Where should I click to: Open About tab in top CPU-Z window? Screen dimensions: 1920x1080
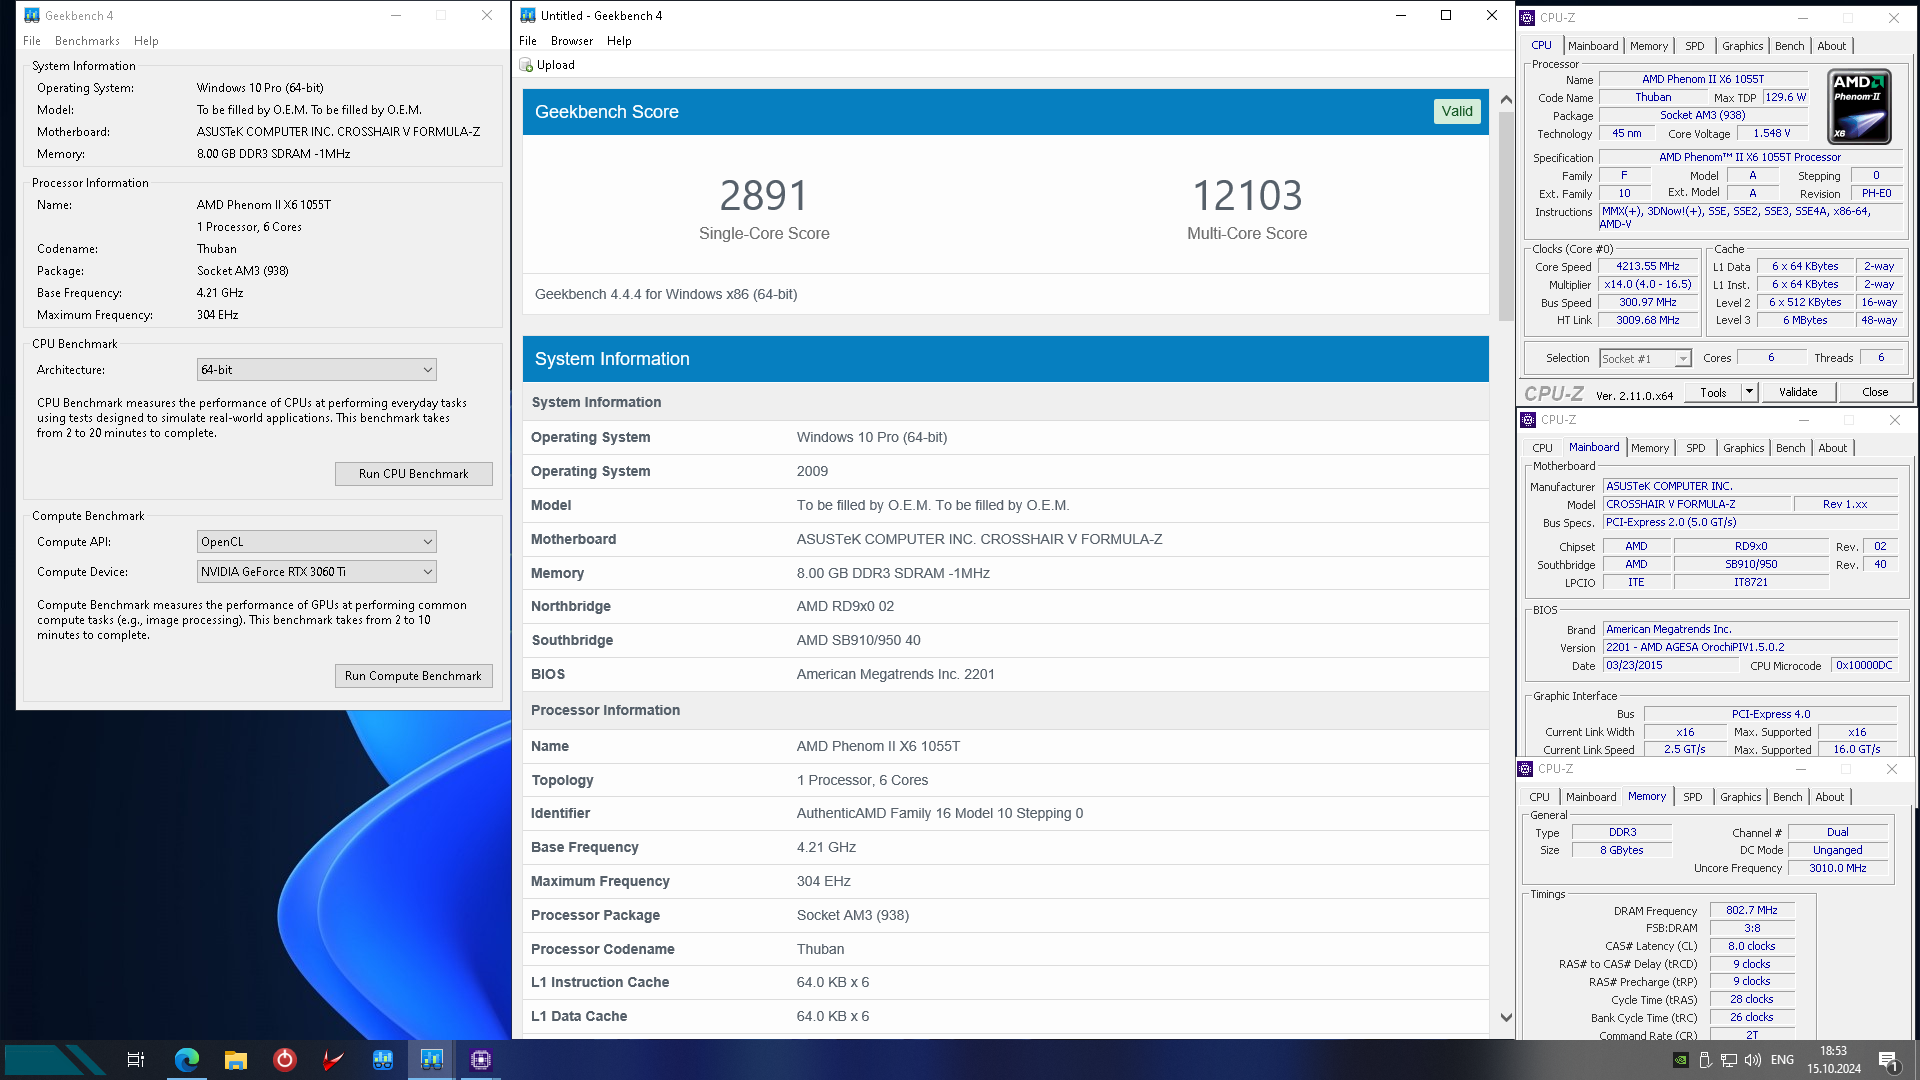pos(1832,46)
